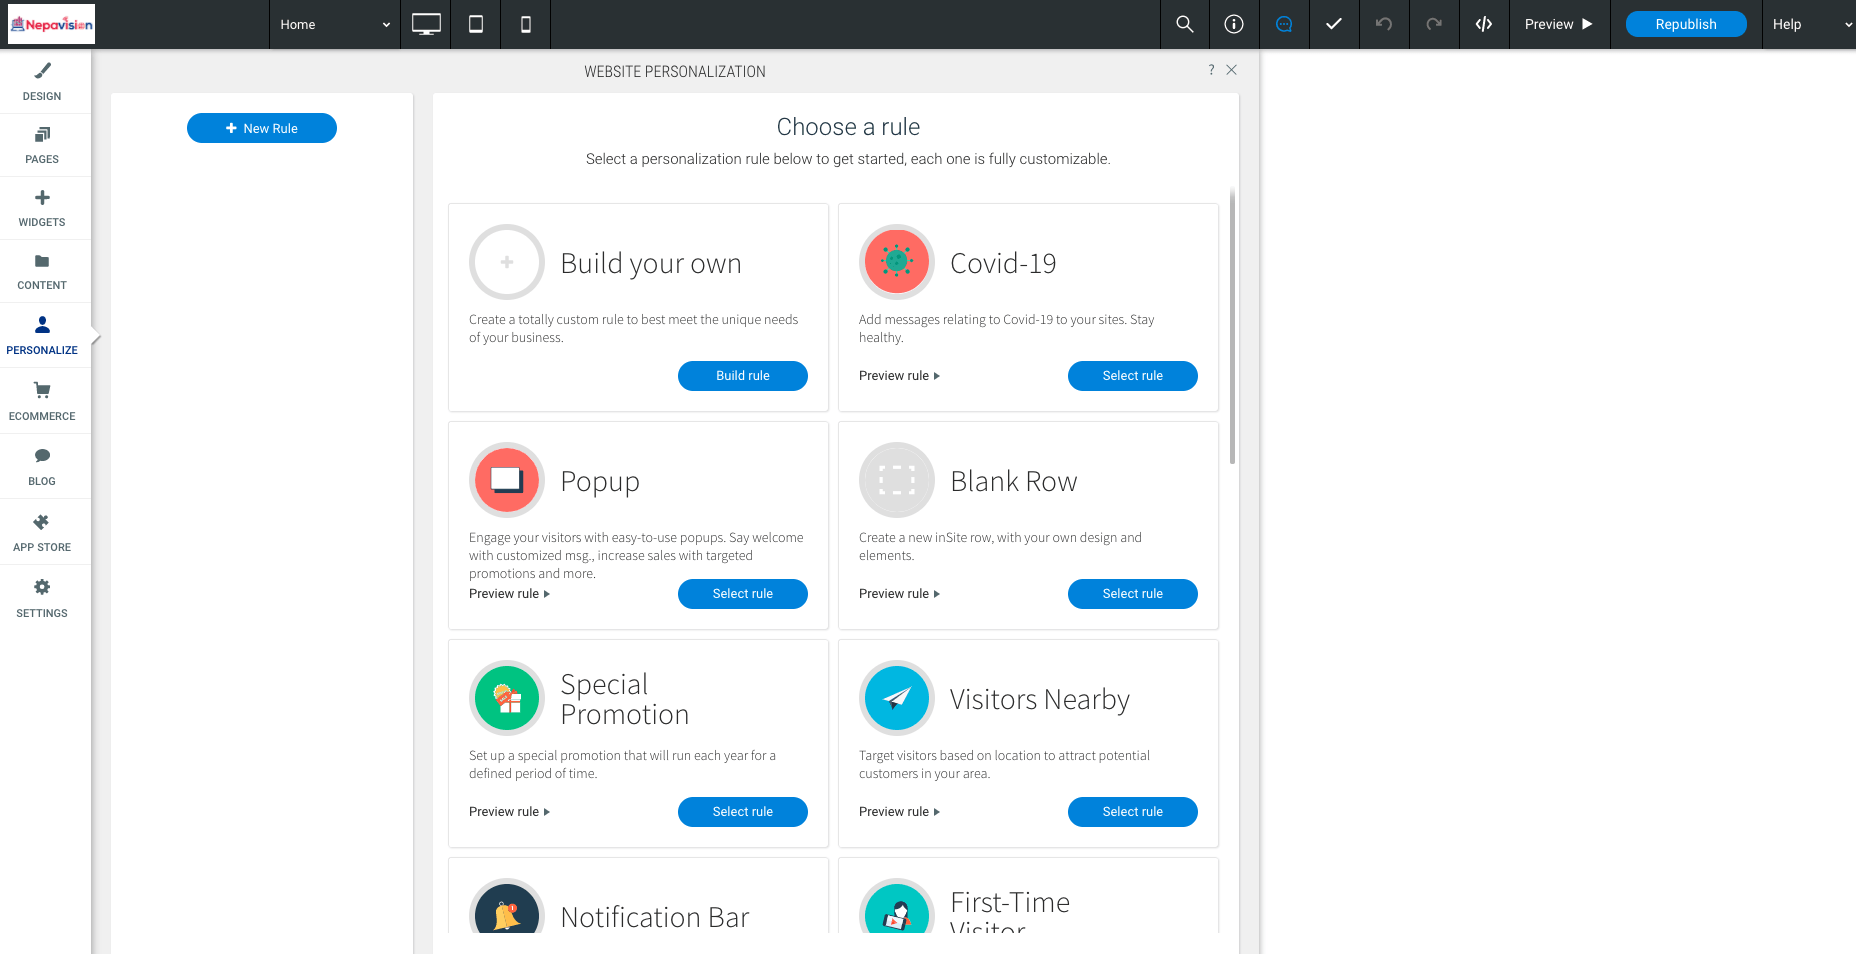1856x954 pixels.
Task: Expand Preview rule for Covid-19
Action: click(899, 376)
